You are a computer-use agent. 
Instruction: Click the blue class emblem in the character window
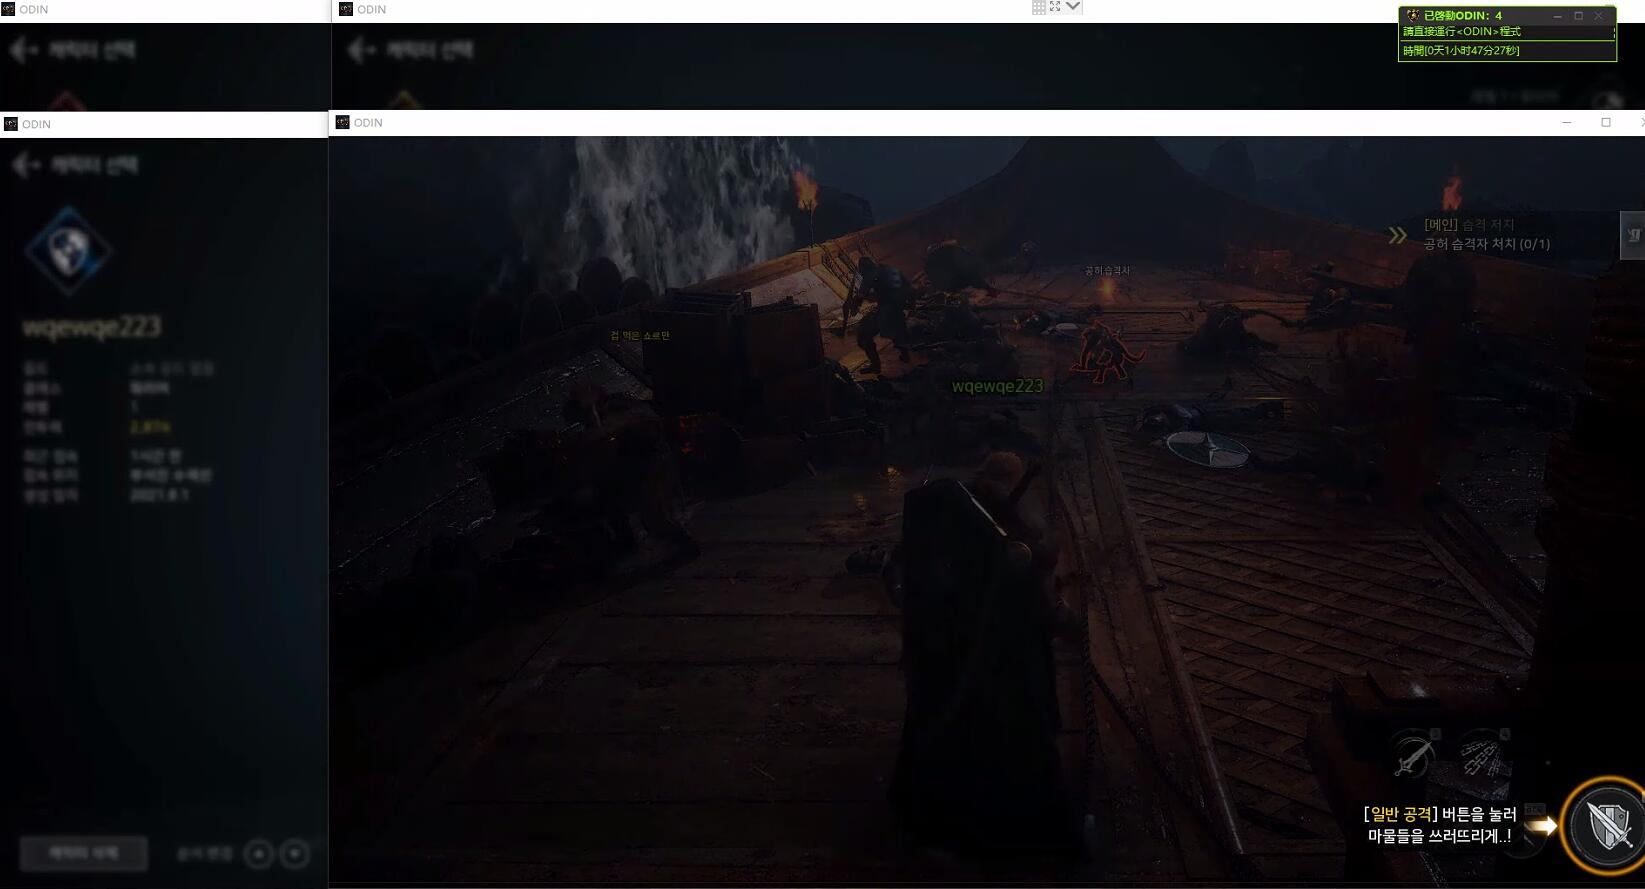(68, 250)
